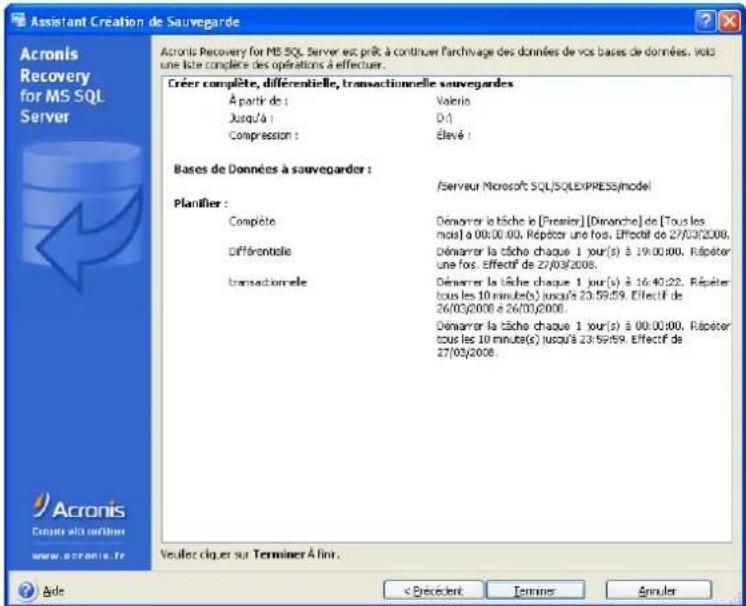746x606 pixels.
Task: Select the 'D:\' destination value
Action: point(444,118)
